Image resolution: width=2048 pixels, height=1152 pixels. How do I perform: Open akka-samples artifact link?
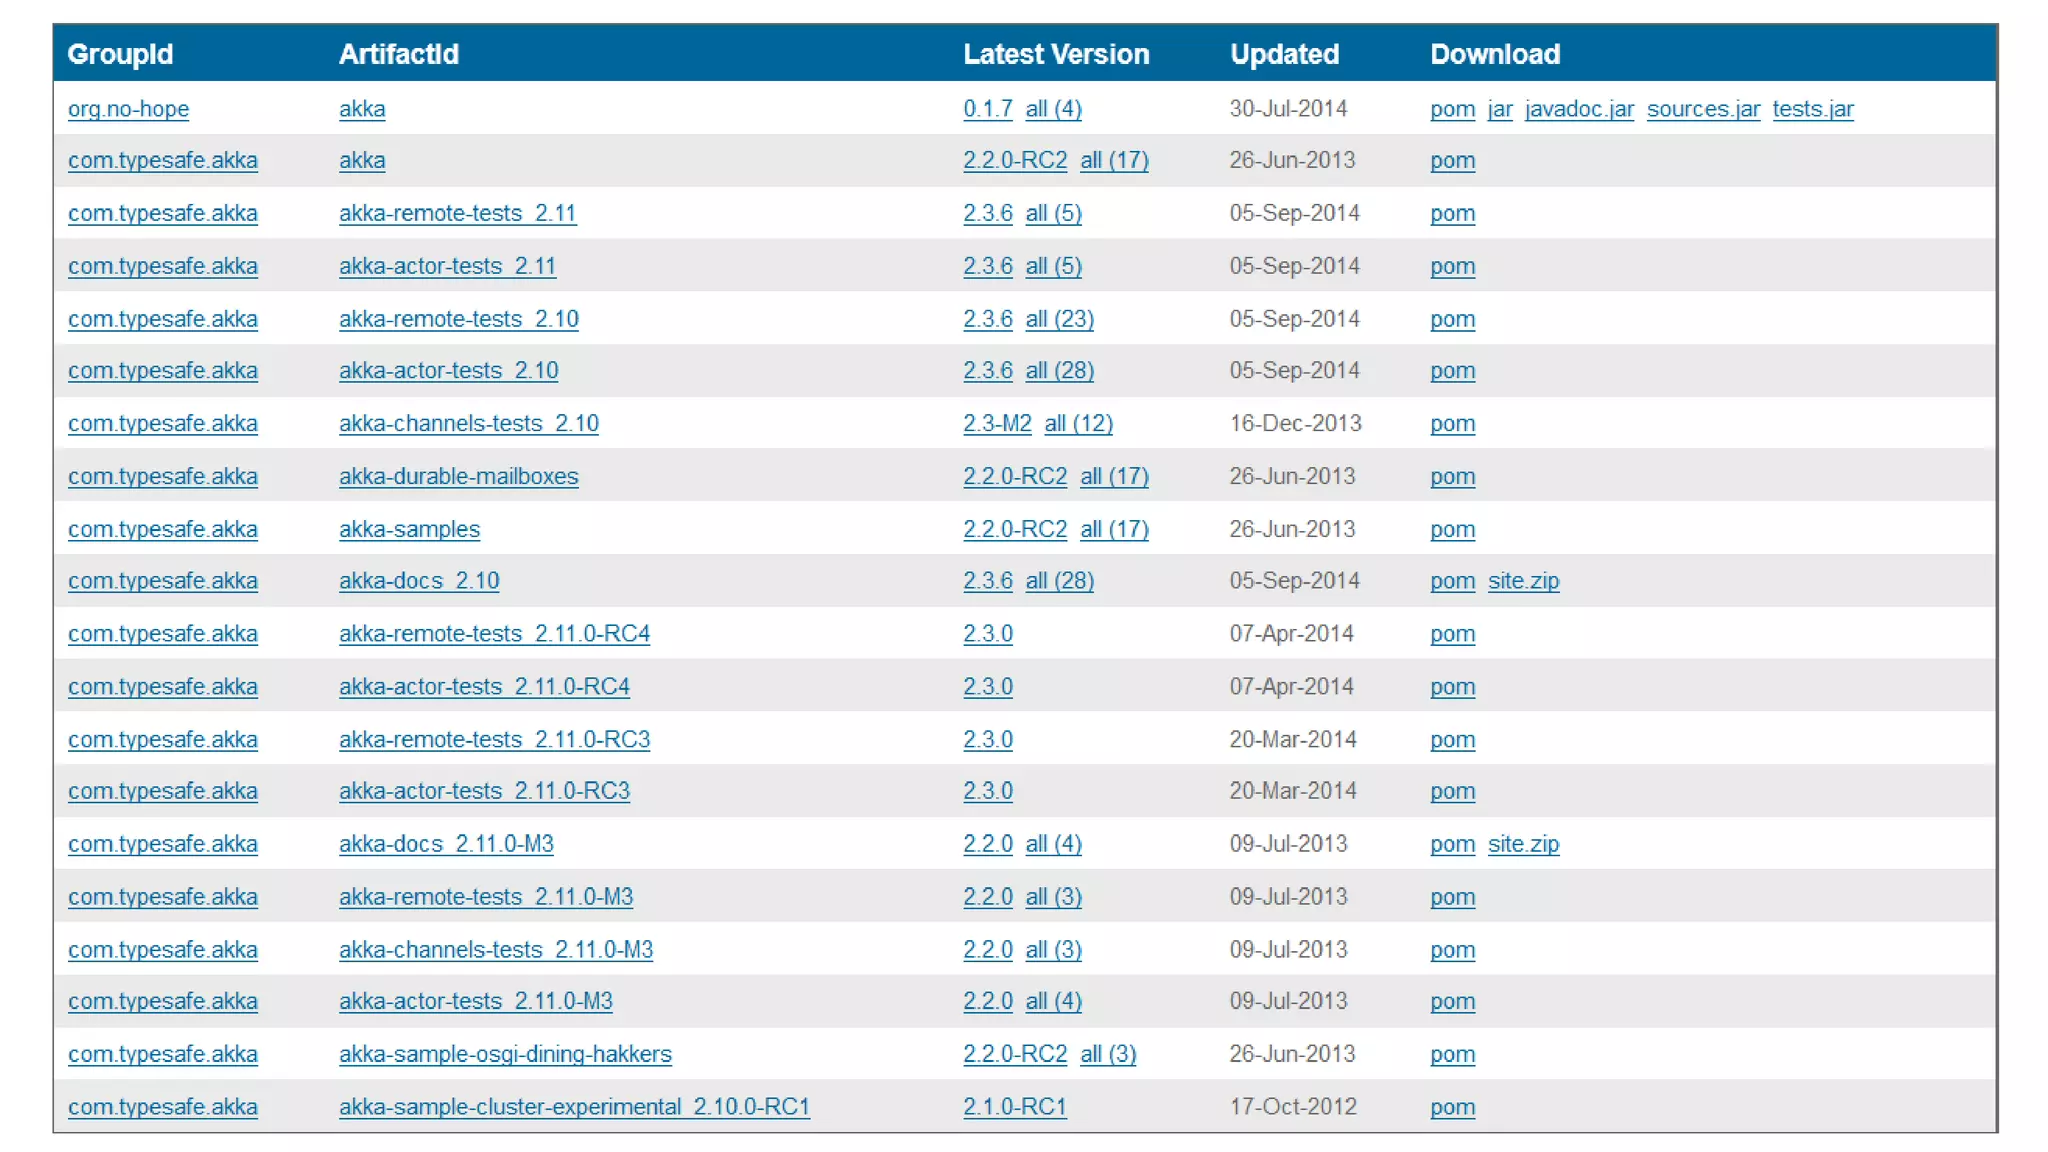tap(409, 529)
